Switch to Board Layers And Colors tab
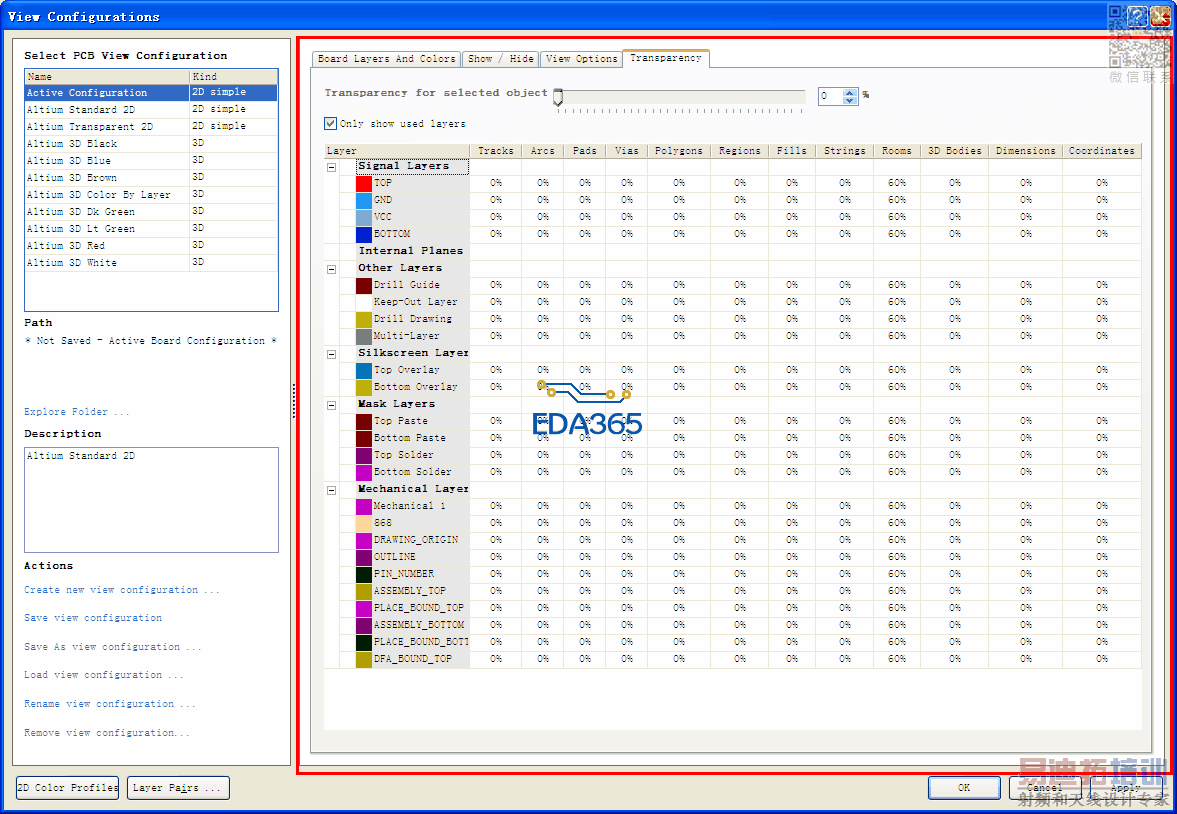The width and height of the screenshot is (1177, 814). pyautogui.click(x=386, y=59)
